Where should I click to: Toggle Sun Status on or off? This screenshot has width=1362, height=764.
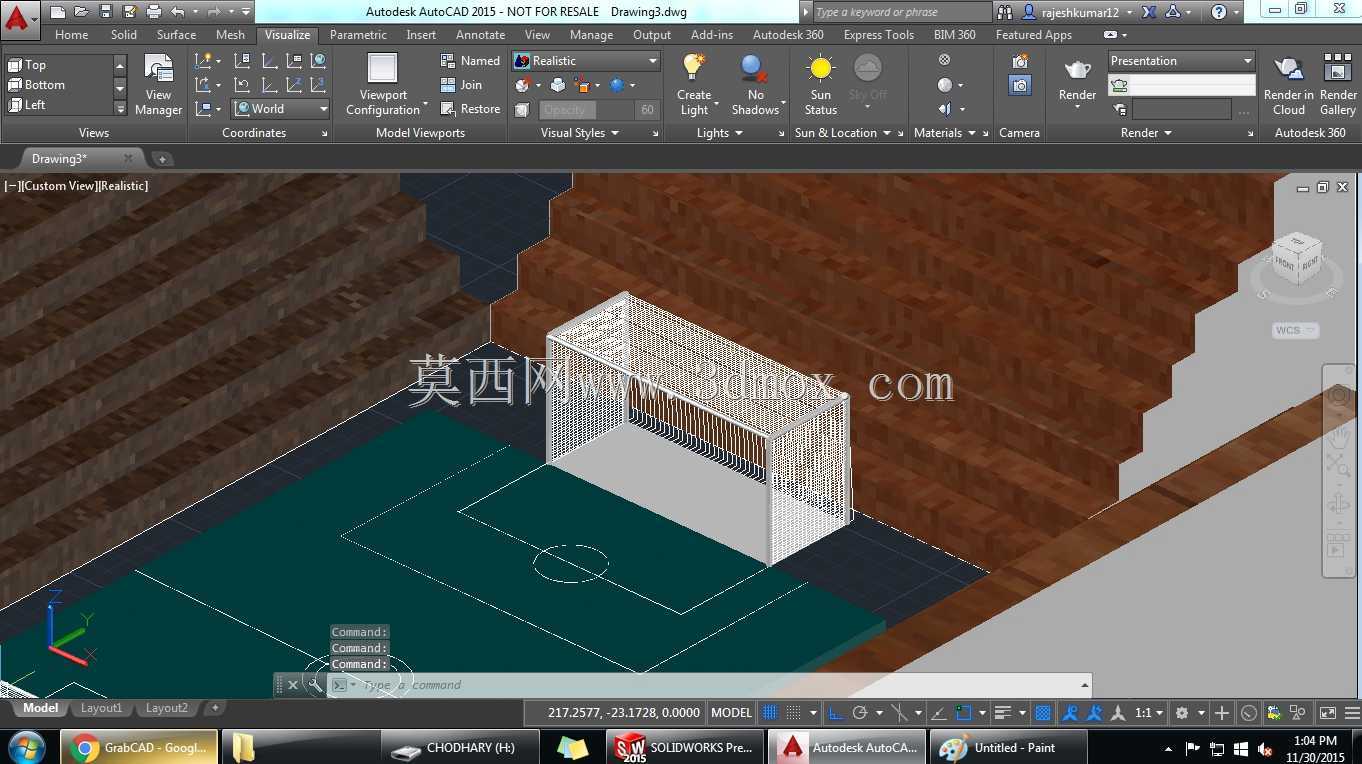tap(821, 86)
